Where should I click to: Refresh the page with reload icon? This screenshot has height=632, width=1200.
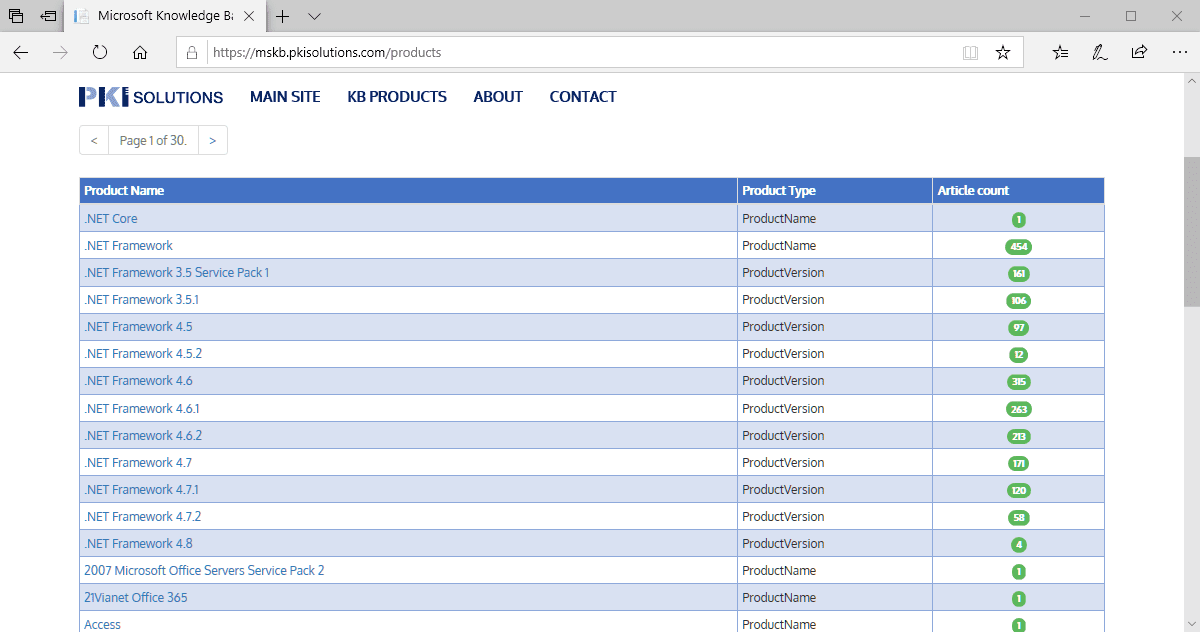[x=100, y=52]
